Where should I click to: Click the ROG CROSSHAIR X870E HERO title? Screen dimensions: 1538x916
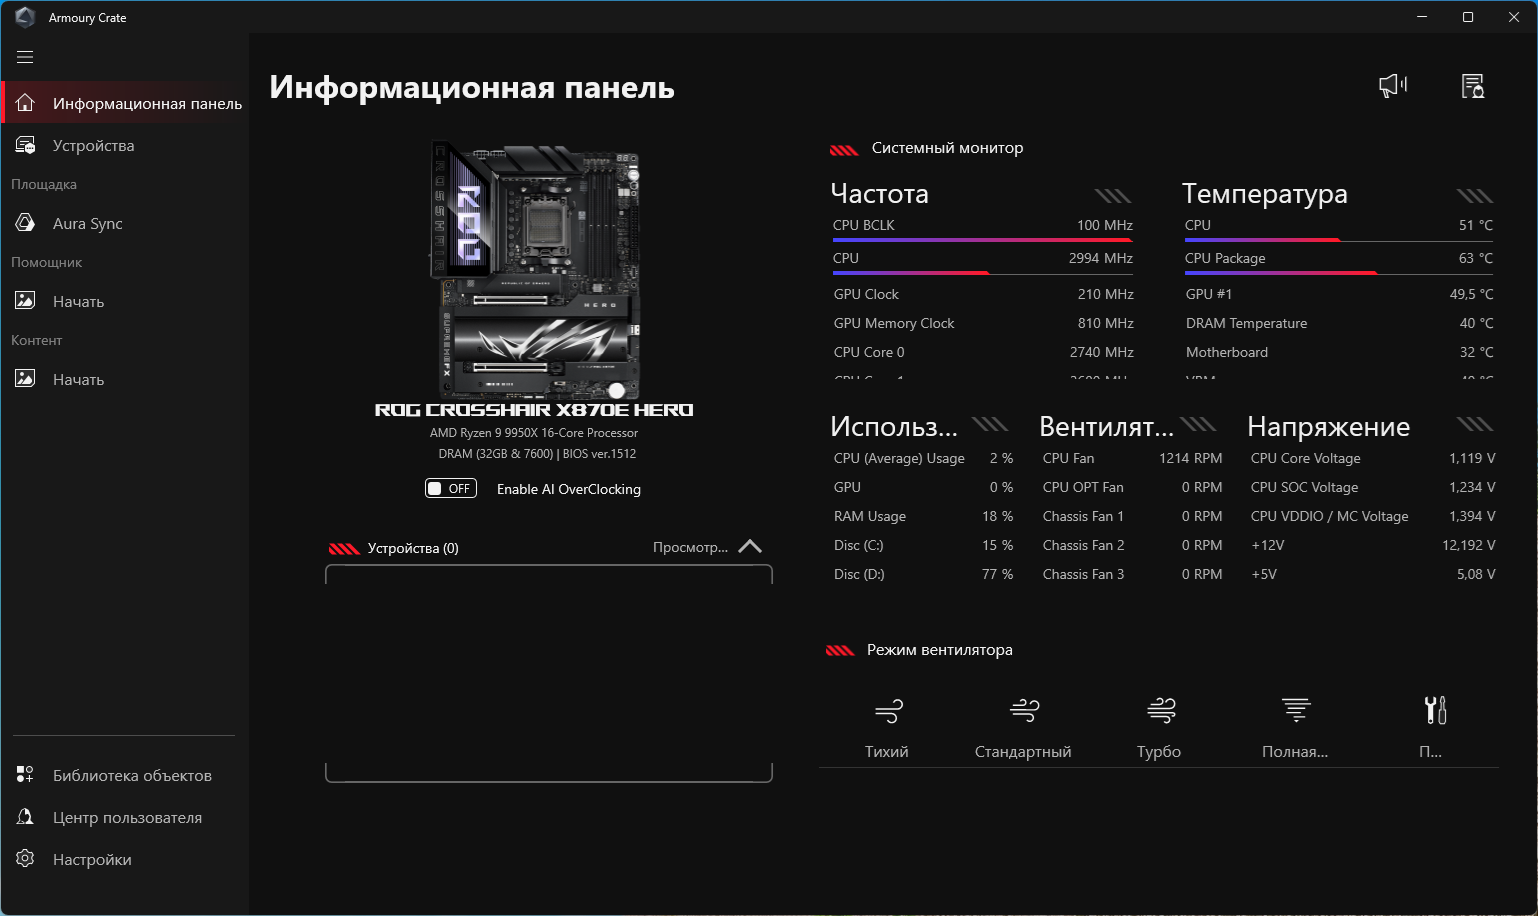[534, 410]
